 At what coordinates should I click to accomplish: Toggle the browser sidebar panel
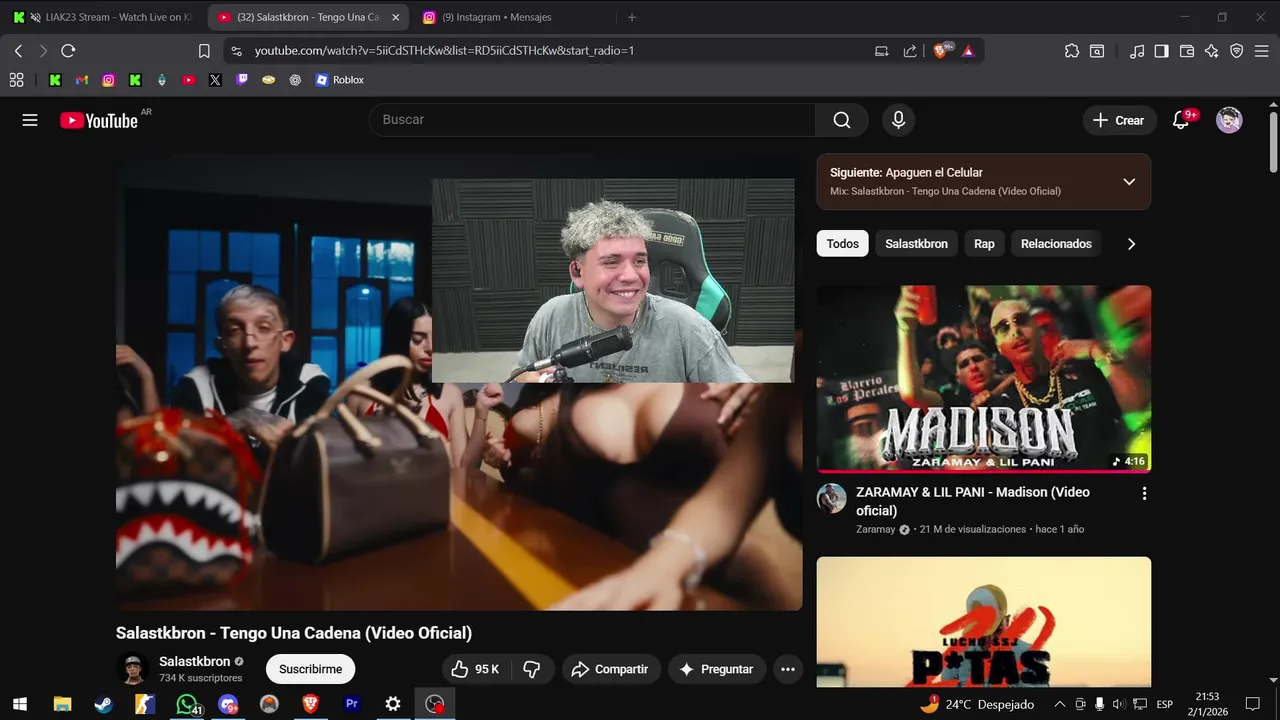[x=1161, y=50]
